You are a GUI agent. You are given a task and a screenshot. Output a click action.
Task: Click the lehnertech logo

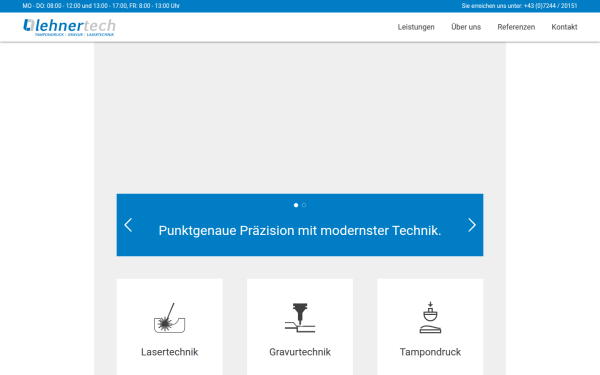coord(69,27)
